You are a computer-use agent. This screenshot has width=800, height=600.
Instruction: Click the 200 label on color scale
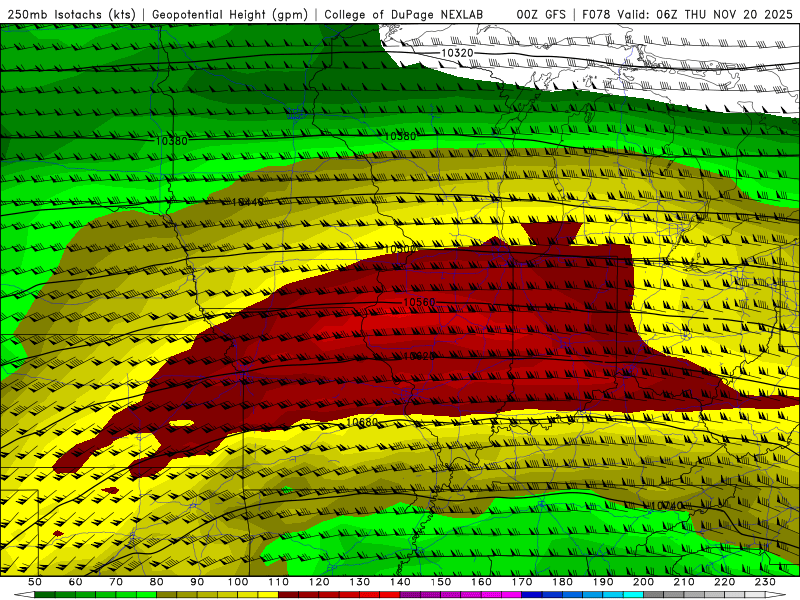tap(643, 582)
